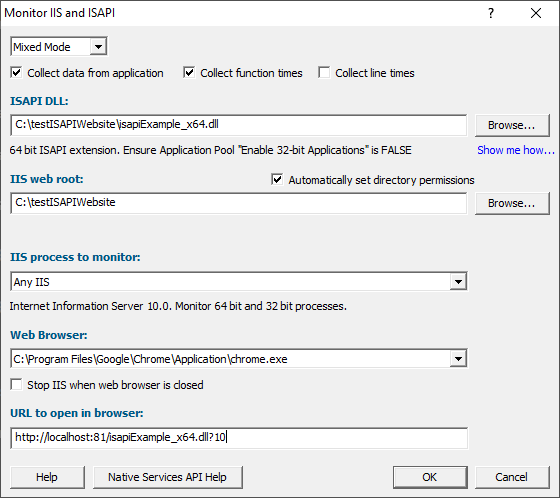Image resolution: width=560 pixels, height=498 pixels.
Task: Cancel the Monitor IIS and ISAPI dialog
Action: pos(512,477)
